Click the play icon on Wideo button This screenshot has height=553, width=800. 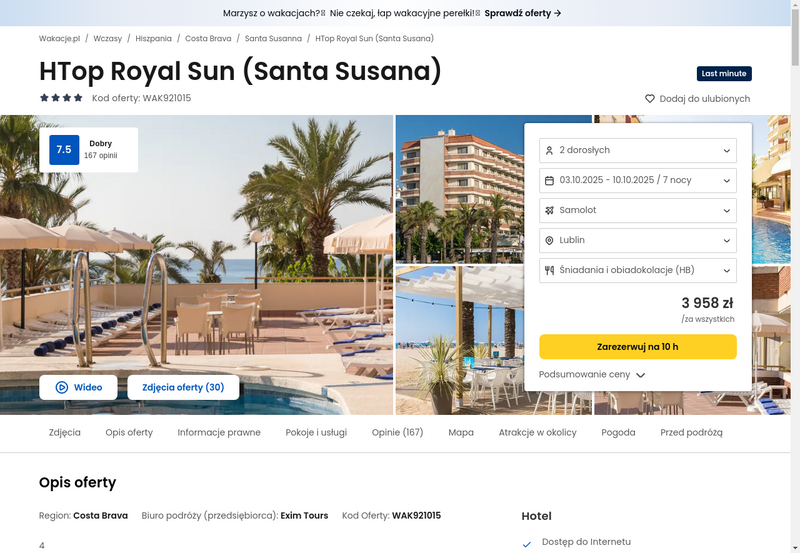pyautogui.click(x=61, y=387)
